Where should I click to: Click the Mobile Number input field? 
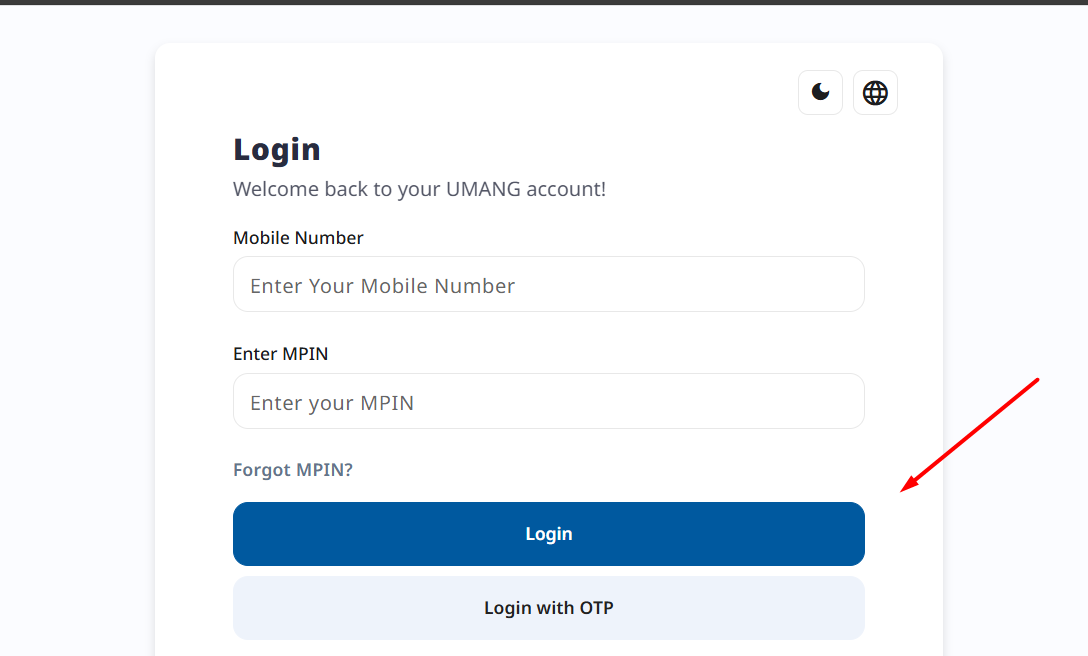point(548,284)
